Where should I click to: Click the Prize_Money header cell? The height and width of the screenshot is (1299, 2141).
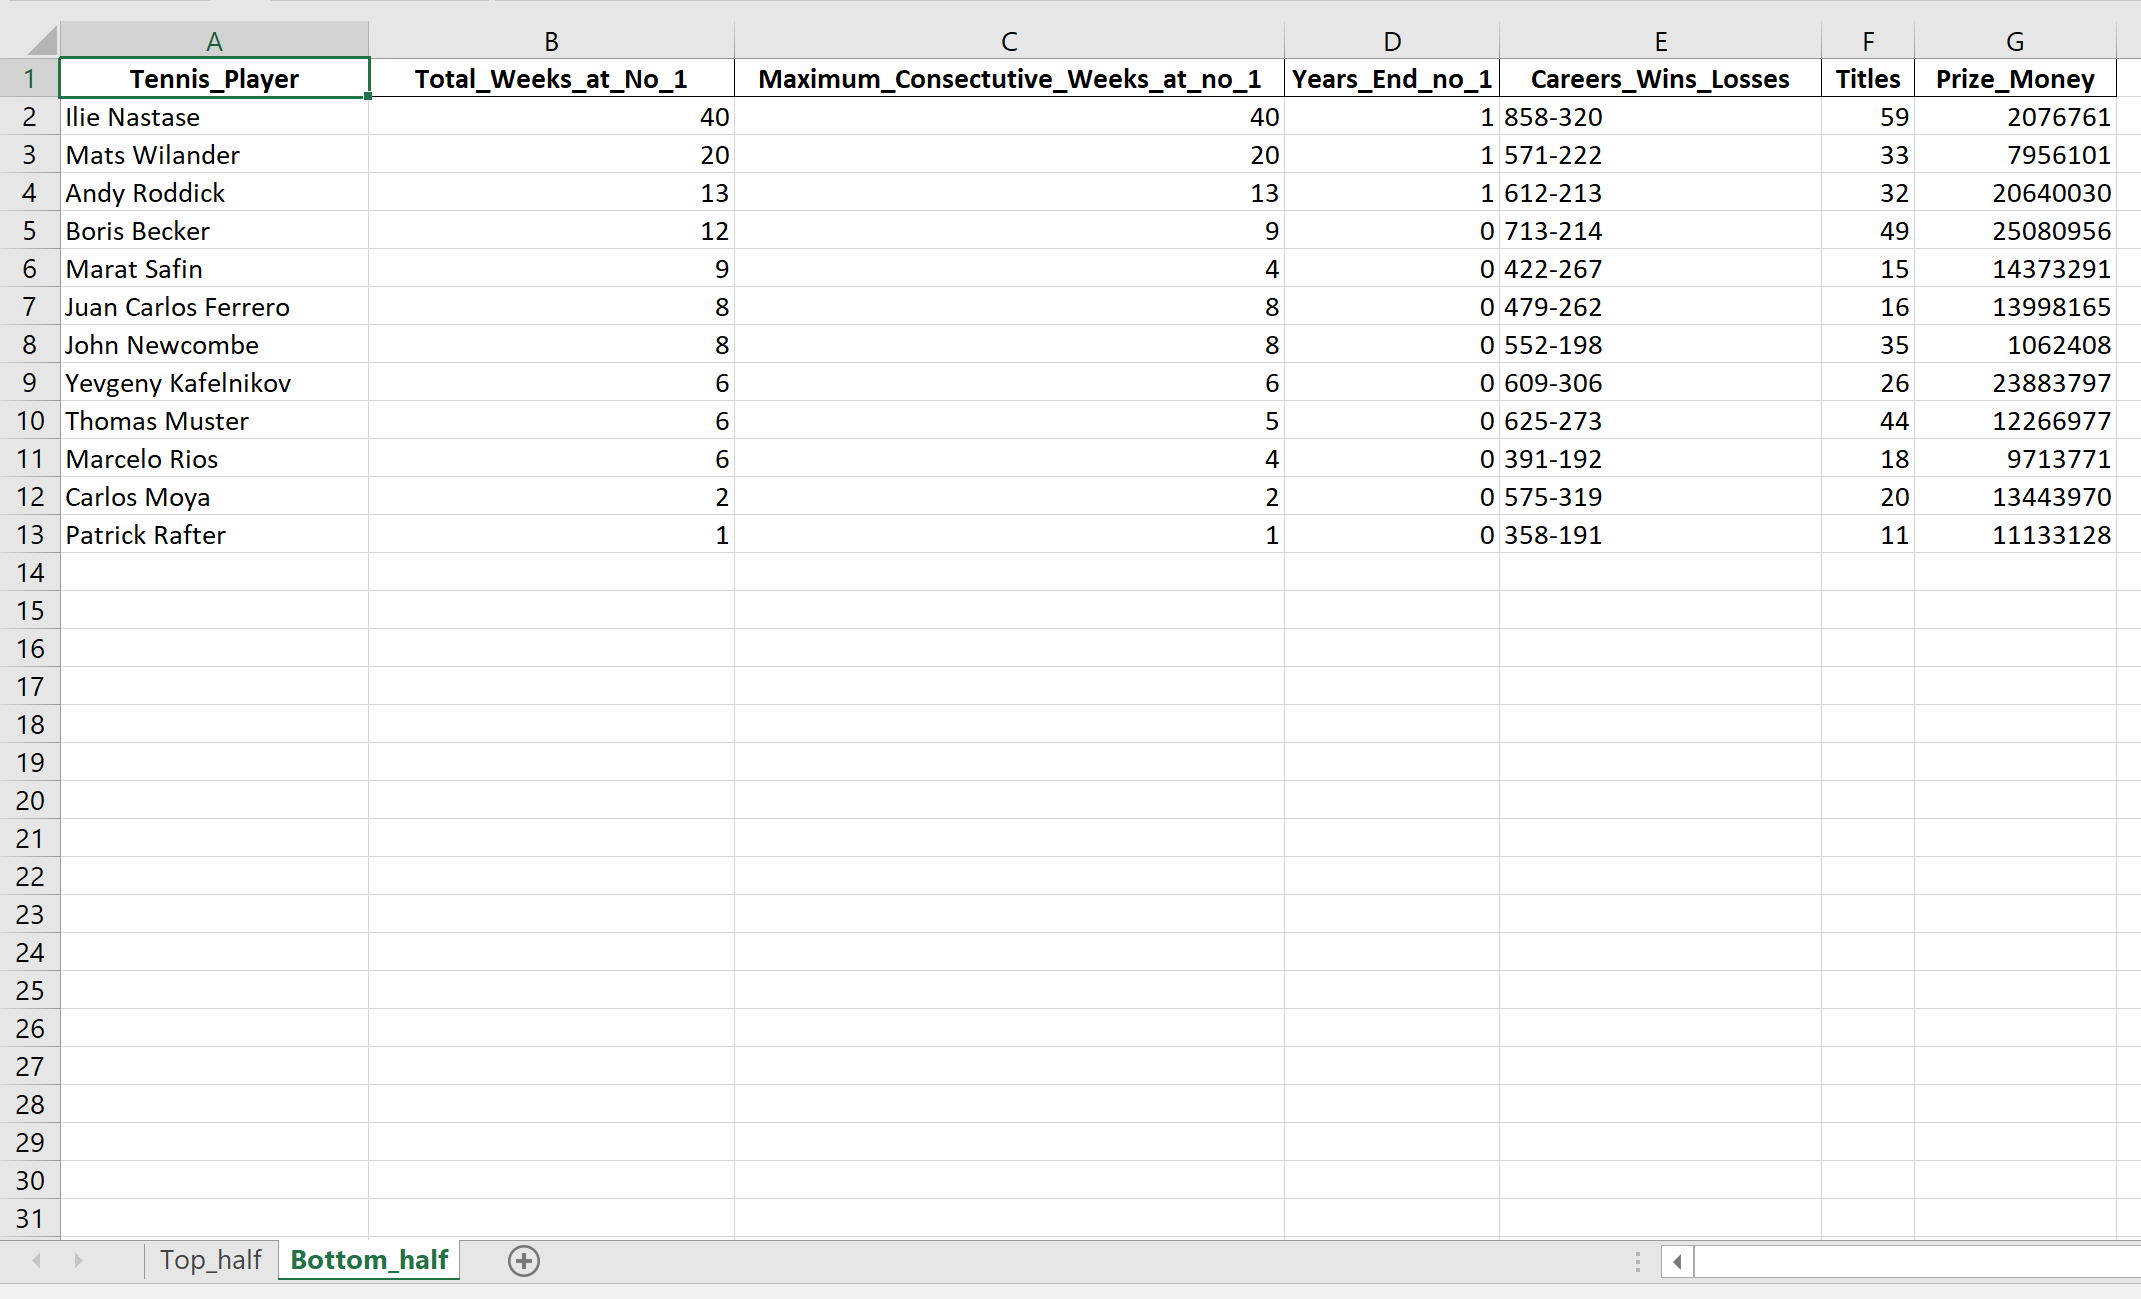pyautogui.click(x=2015, y=79)
